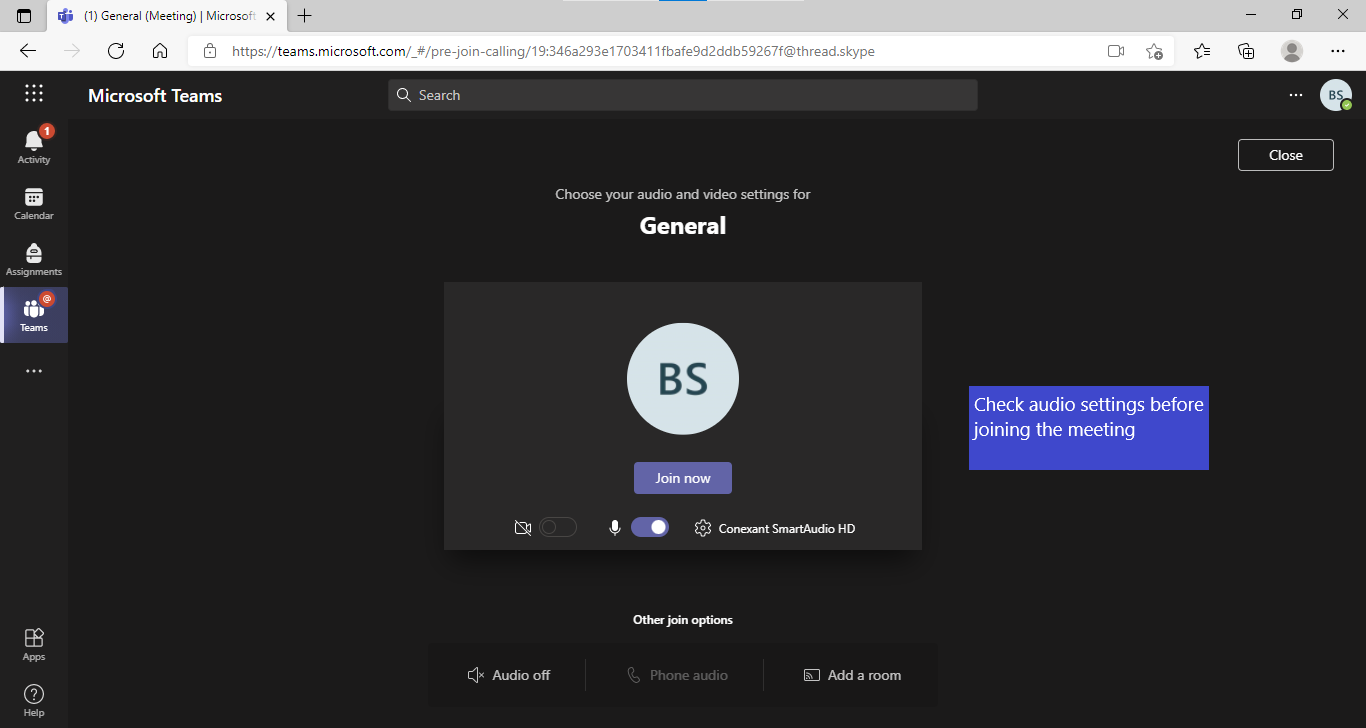This screenshot has width=1366, height=728.
Task: Open Help in sidebar
Action: pos(34,700)
